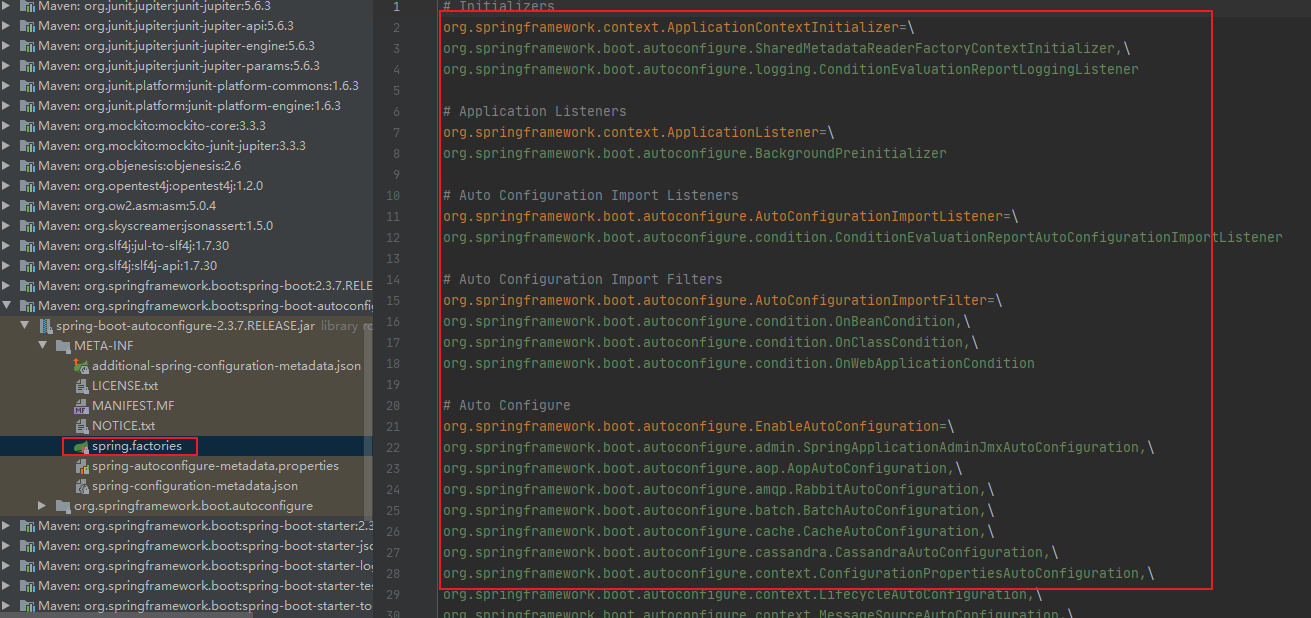The width and height of the screenshot is (1311, 618).
Task: Click the text file icon for LICENSE.txt
Action: click(x=80, y=385)
